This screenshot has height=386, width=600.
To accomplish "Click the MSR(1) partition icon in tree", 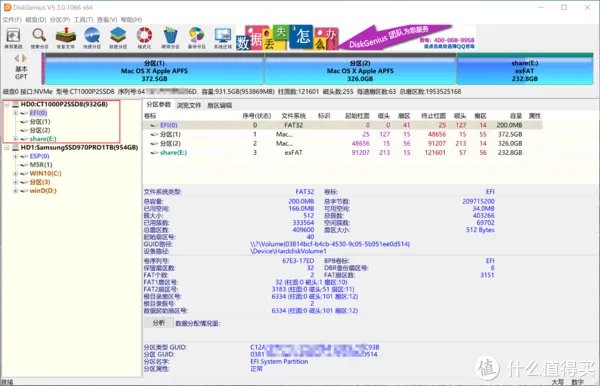I will click(24, 165).
